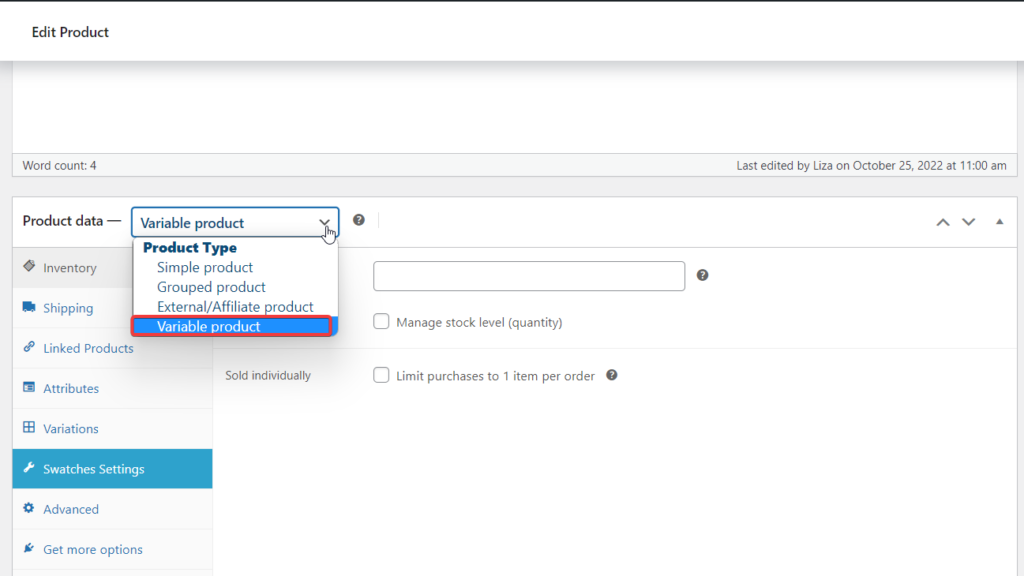Image resolution: width=1024 pixels, height=576 pixels.
Task: Click help icon next to the text input
Action: click(x=702, y=276)
